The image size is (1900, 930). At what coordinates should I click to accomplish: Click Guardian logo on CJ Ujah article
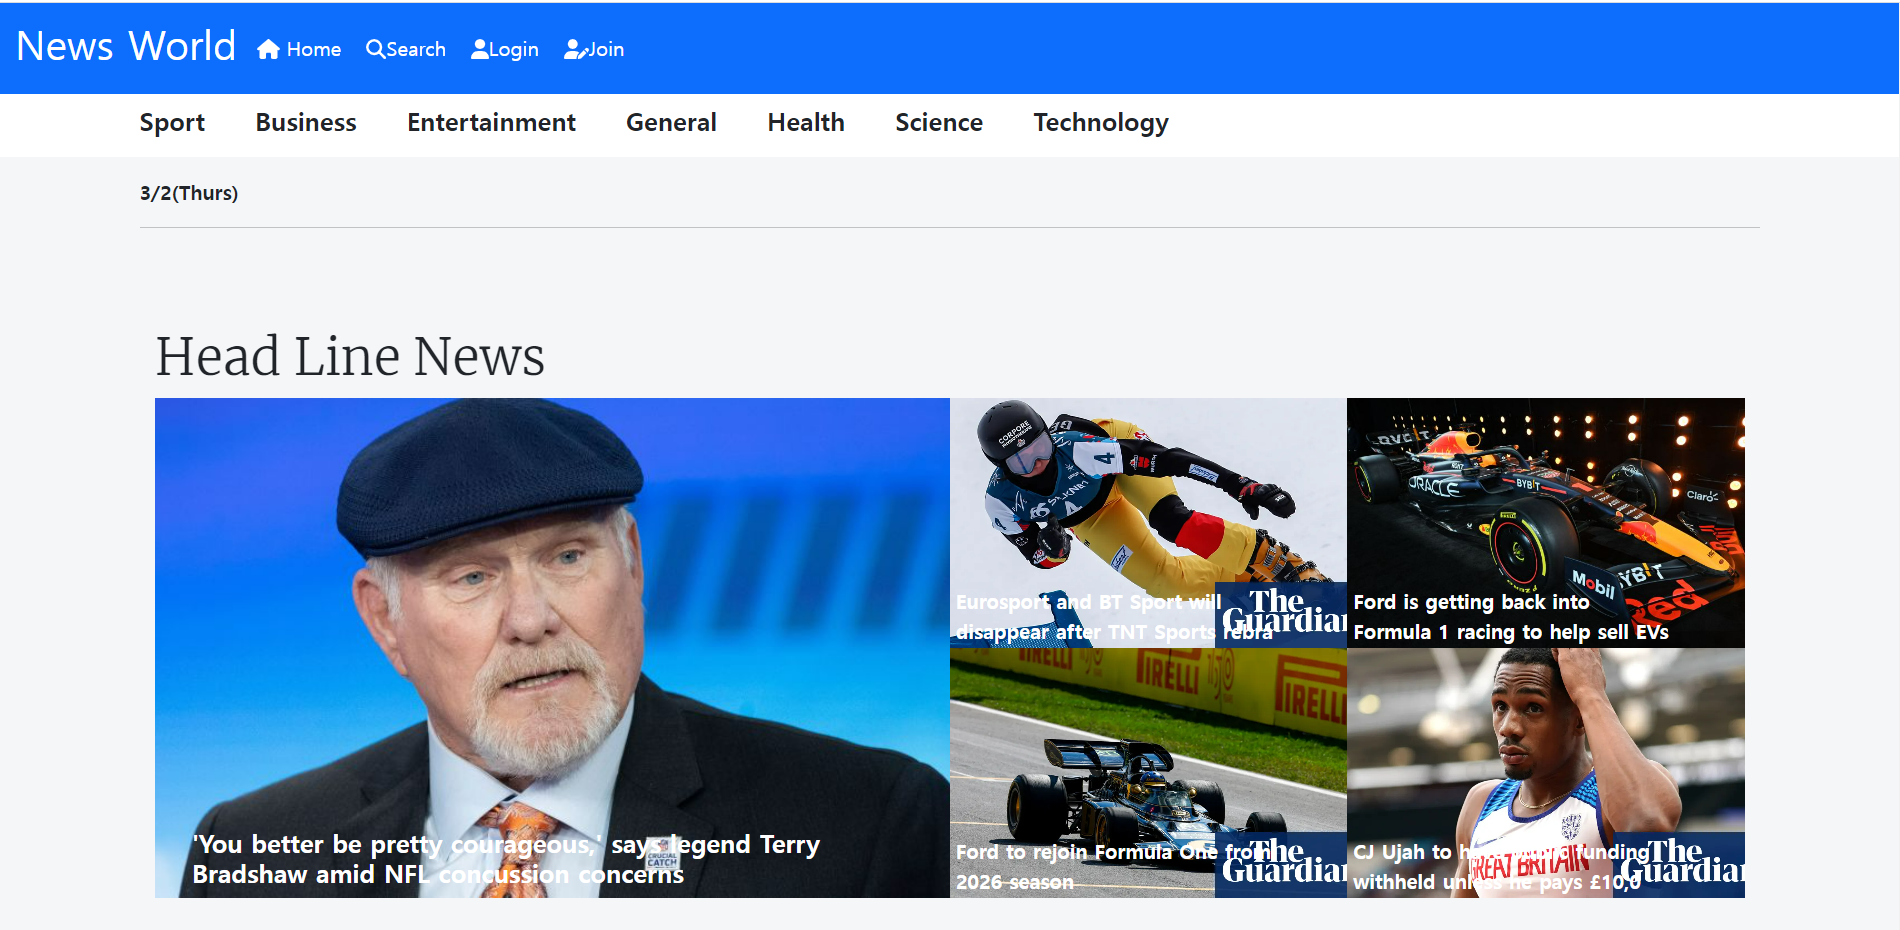1679,864
